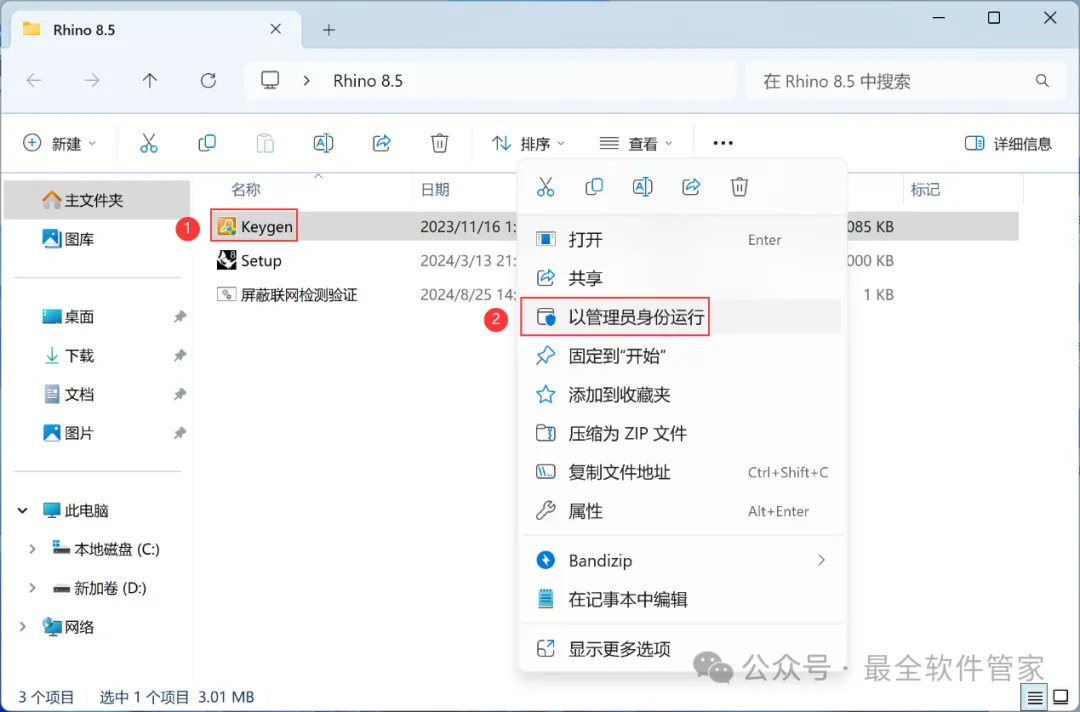The image size is (1080, 712).
Task: Collapse the 此电脑 tree node
Action: coord(23,511)
